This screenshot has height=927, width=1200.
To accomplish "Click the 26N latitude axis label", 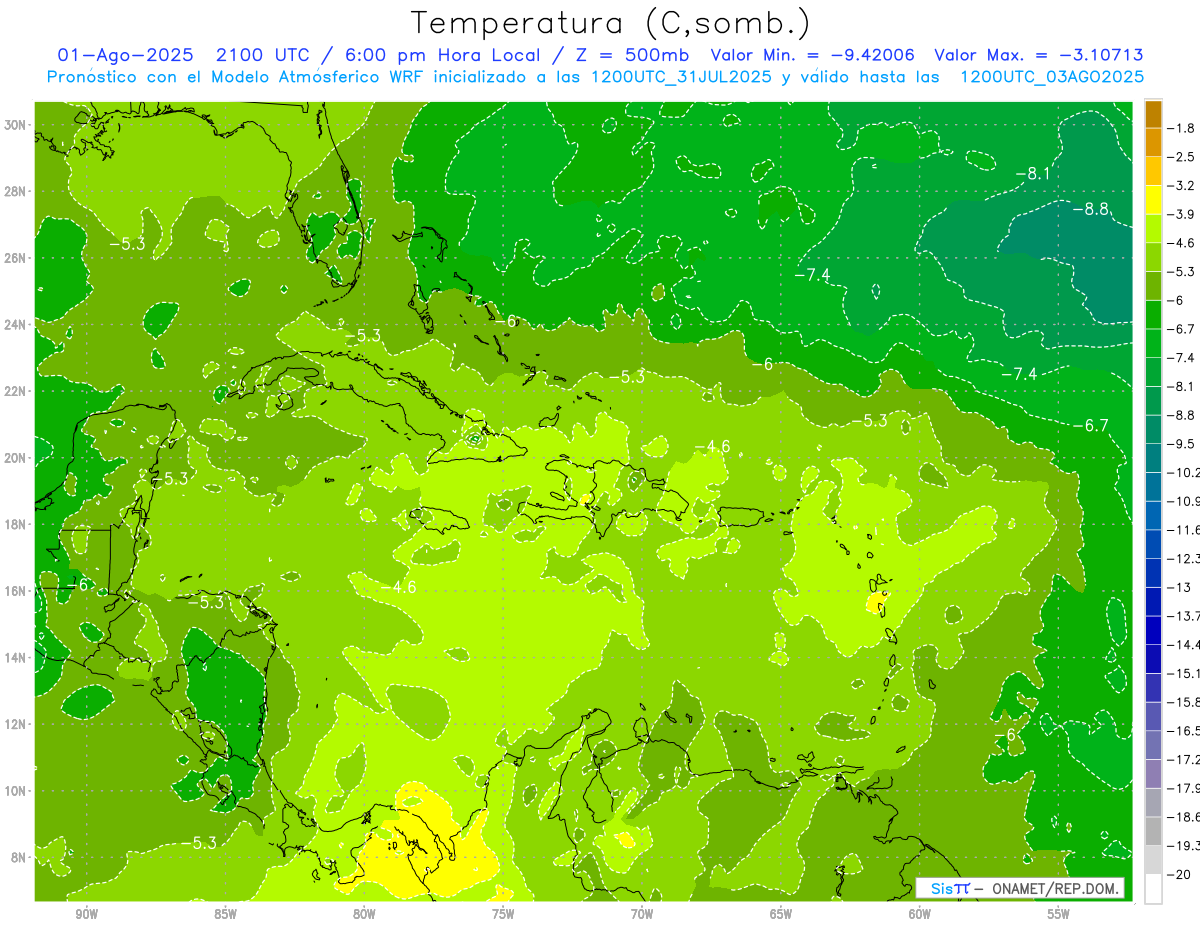I will click(x=15, y=258).
